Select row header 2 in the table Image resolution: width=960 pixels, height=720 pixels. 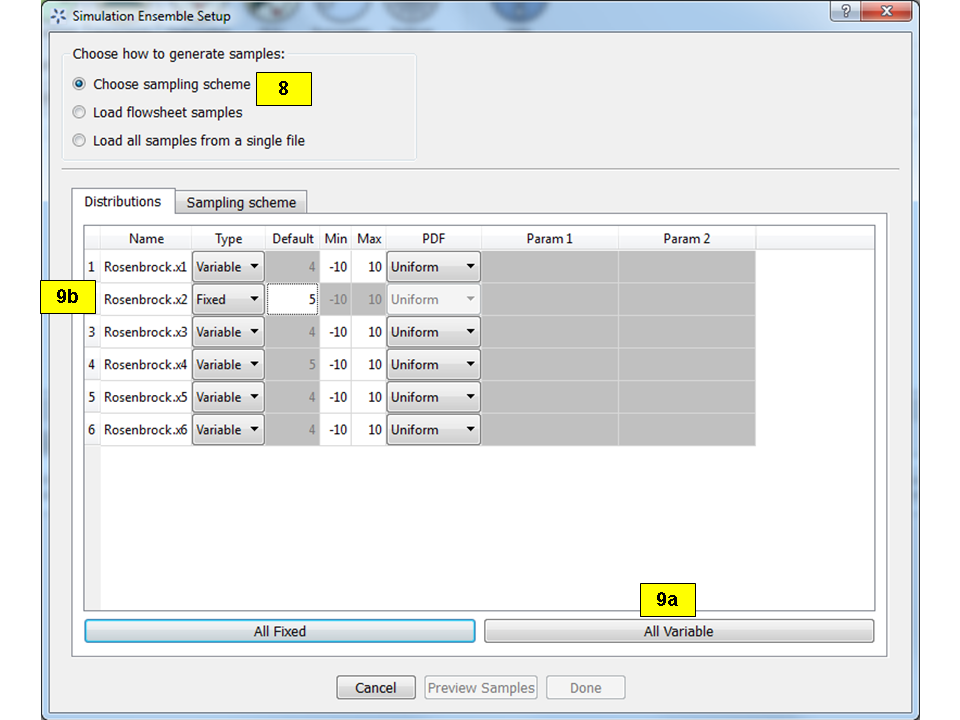click(x=91, y=298)
